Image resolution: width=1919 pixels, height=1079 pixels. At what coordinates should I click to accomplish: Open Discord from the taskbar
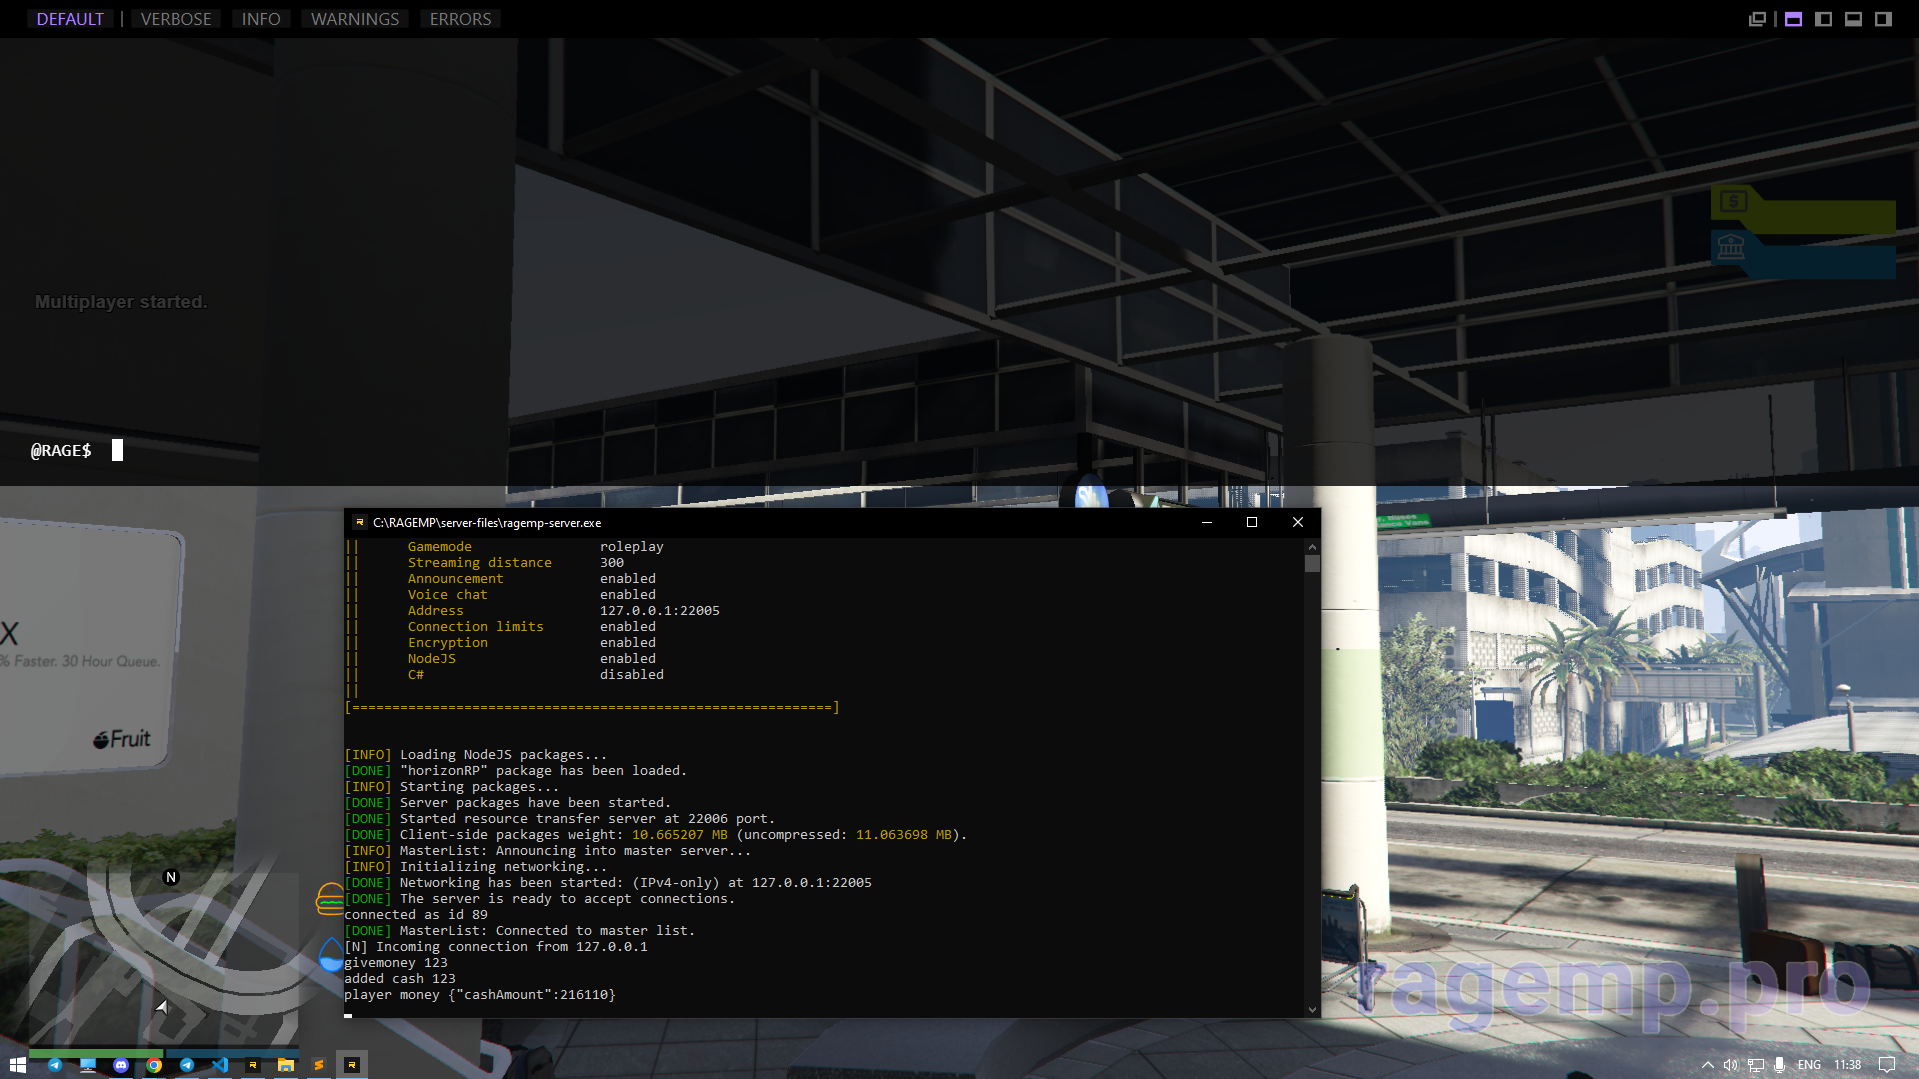coord(121,1065)
